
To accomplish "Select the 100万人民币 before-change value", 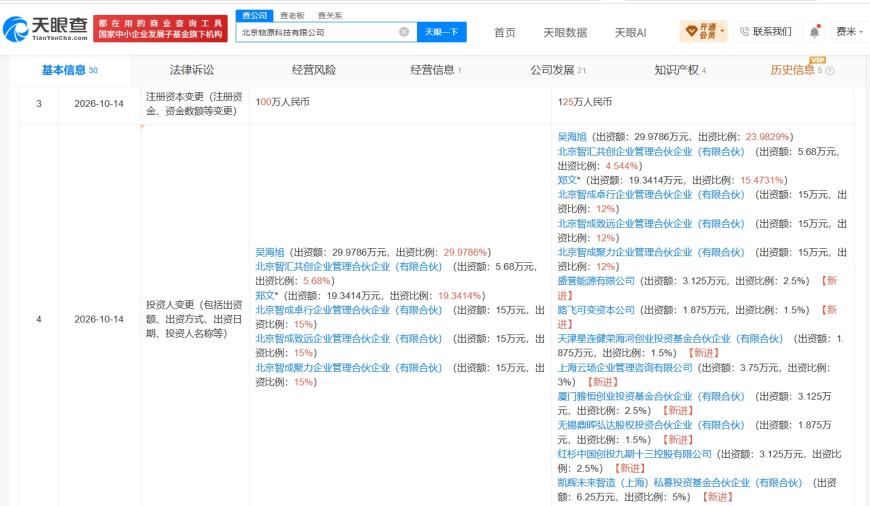I will pyautogui.click(x=282, y=102).
